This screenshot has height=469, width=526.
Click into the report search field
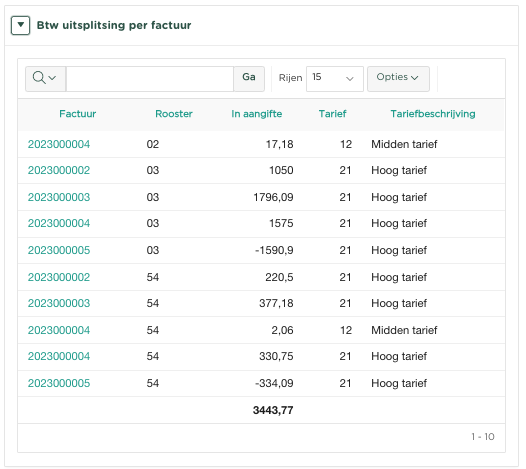tap(150, 79)
